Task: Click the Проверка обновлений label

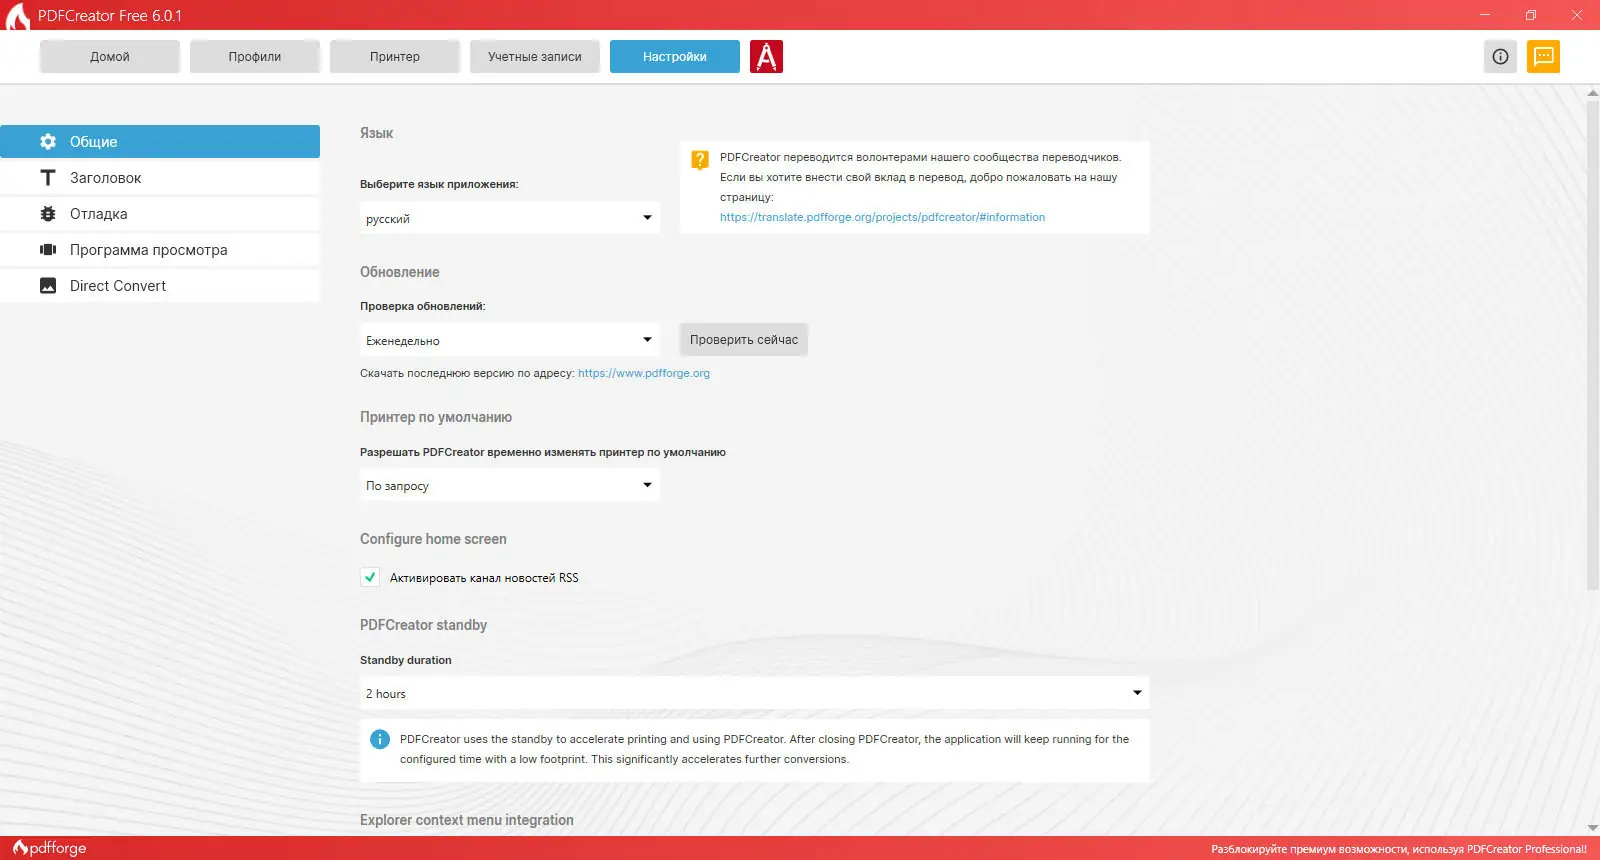Action: [423, 306]
